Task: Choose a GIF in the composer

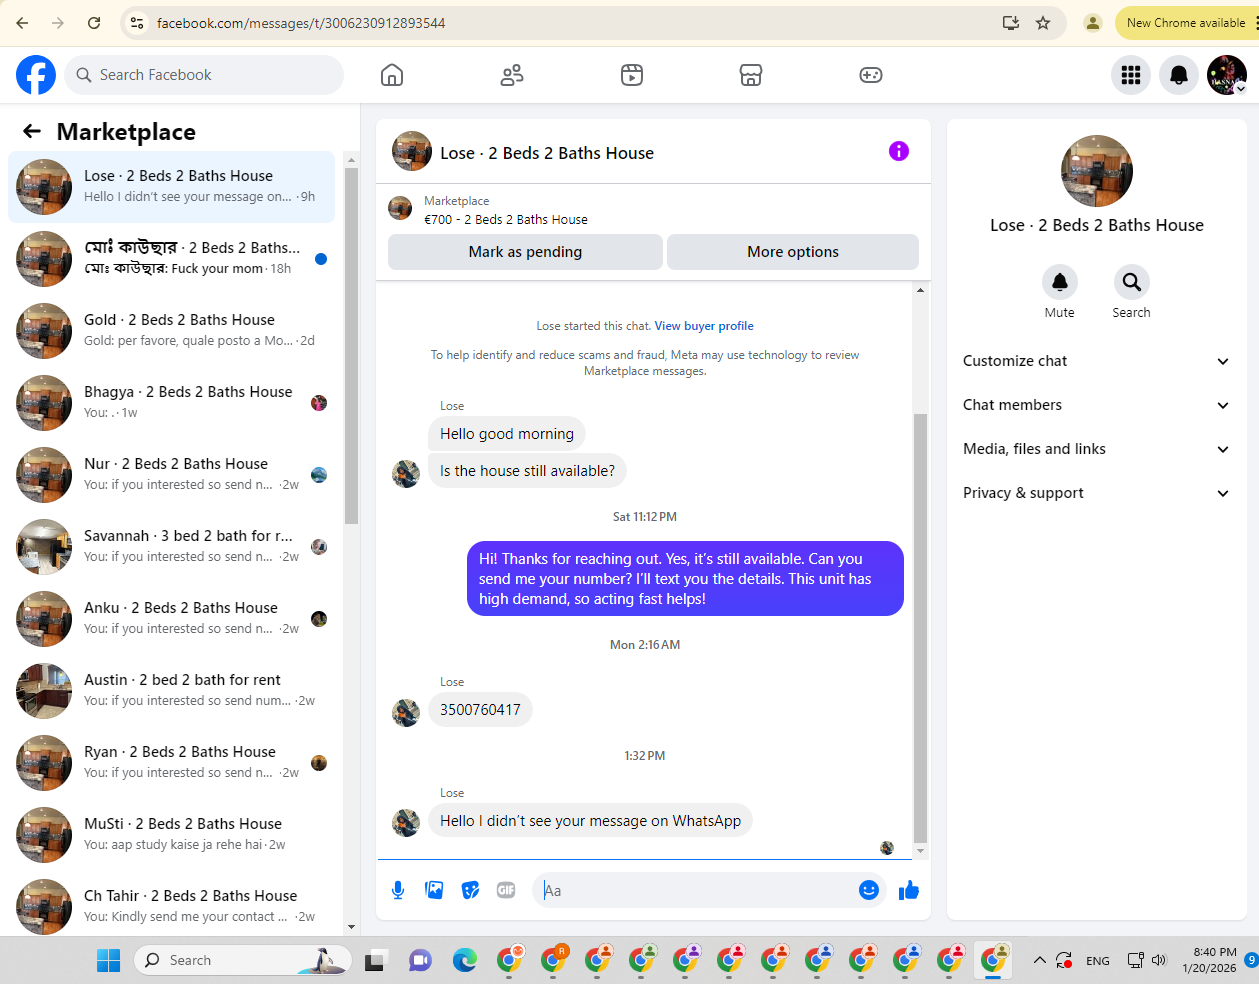Action: tap(506, 890)
